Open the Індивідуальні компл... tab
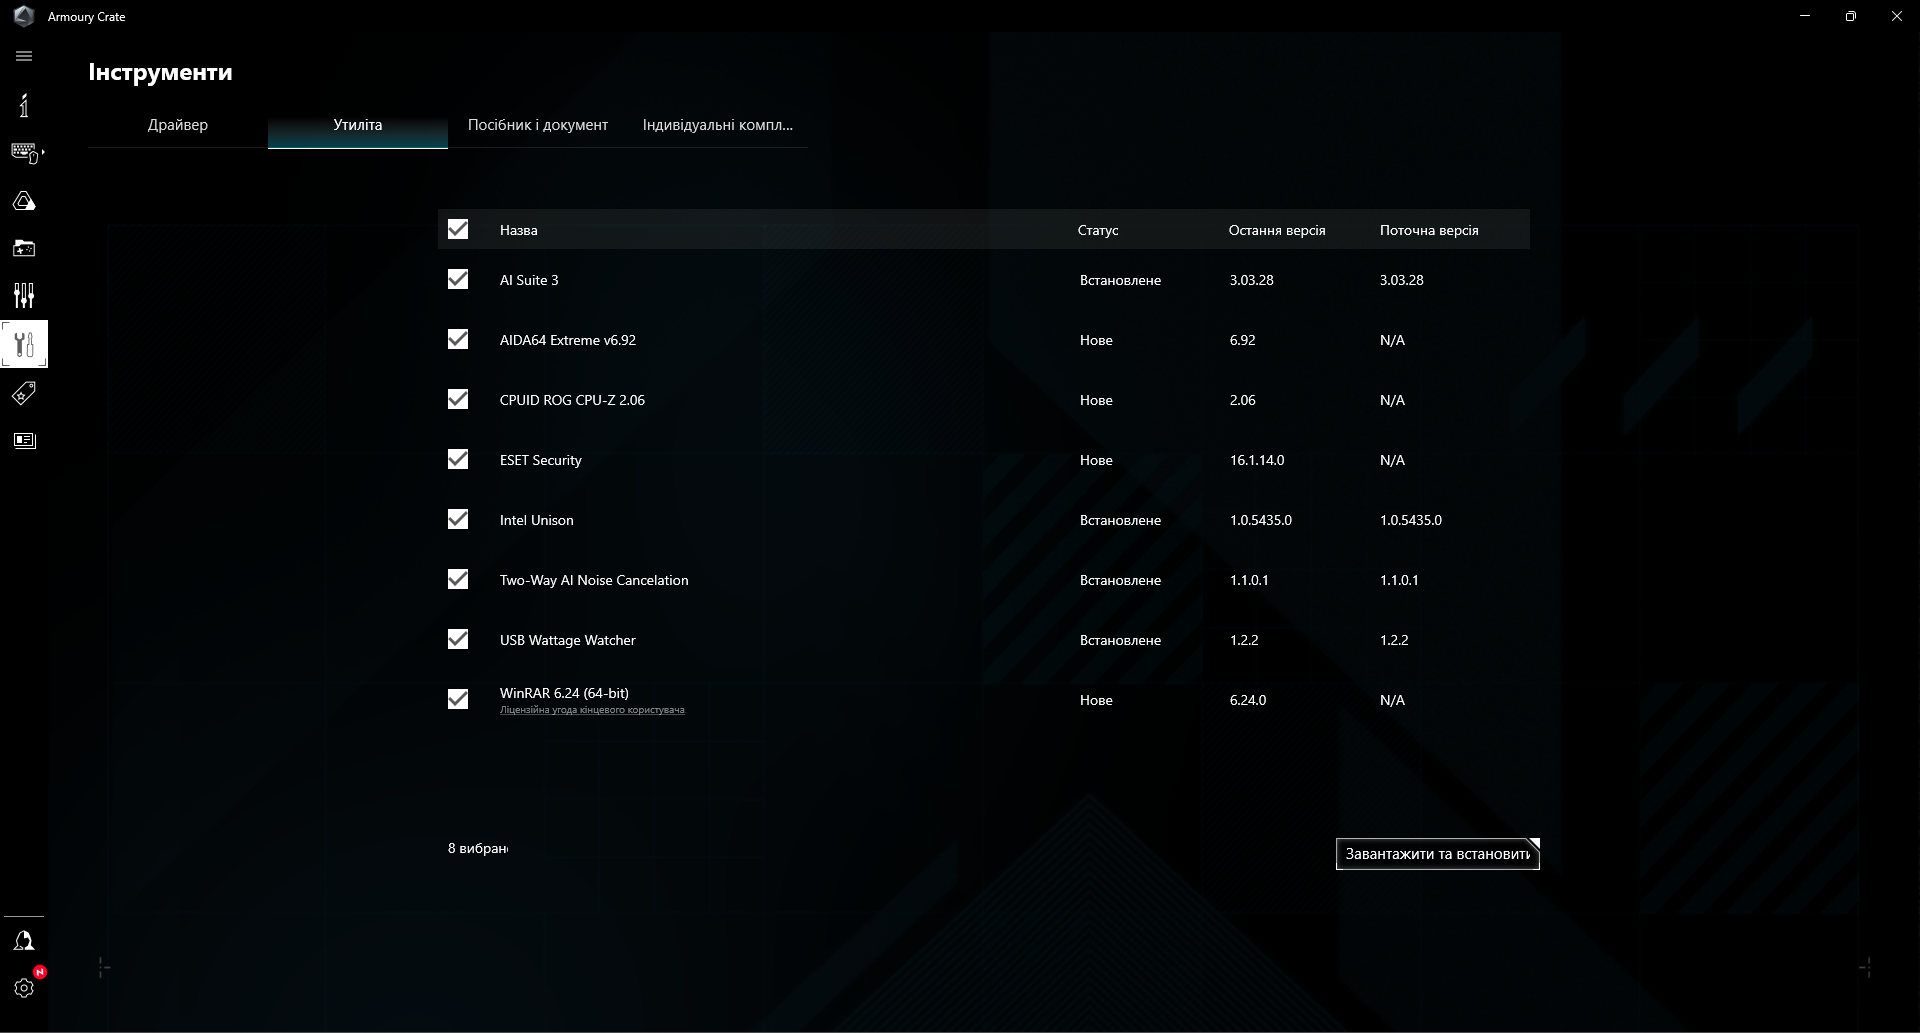This screenshot has width=1920, height=1033. 718,125
